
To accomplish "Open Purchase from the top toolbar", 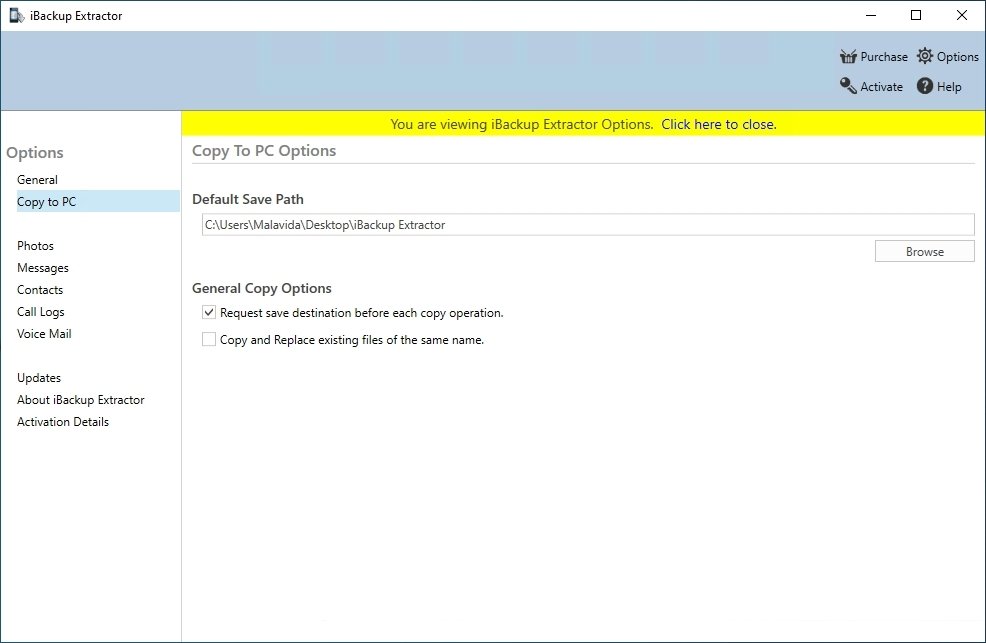I will click(884, 57).
